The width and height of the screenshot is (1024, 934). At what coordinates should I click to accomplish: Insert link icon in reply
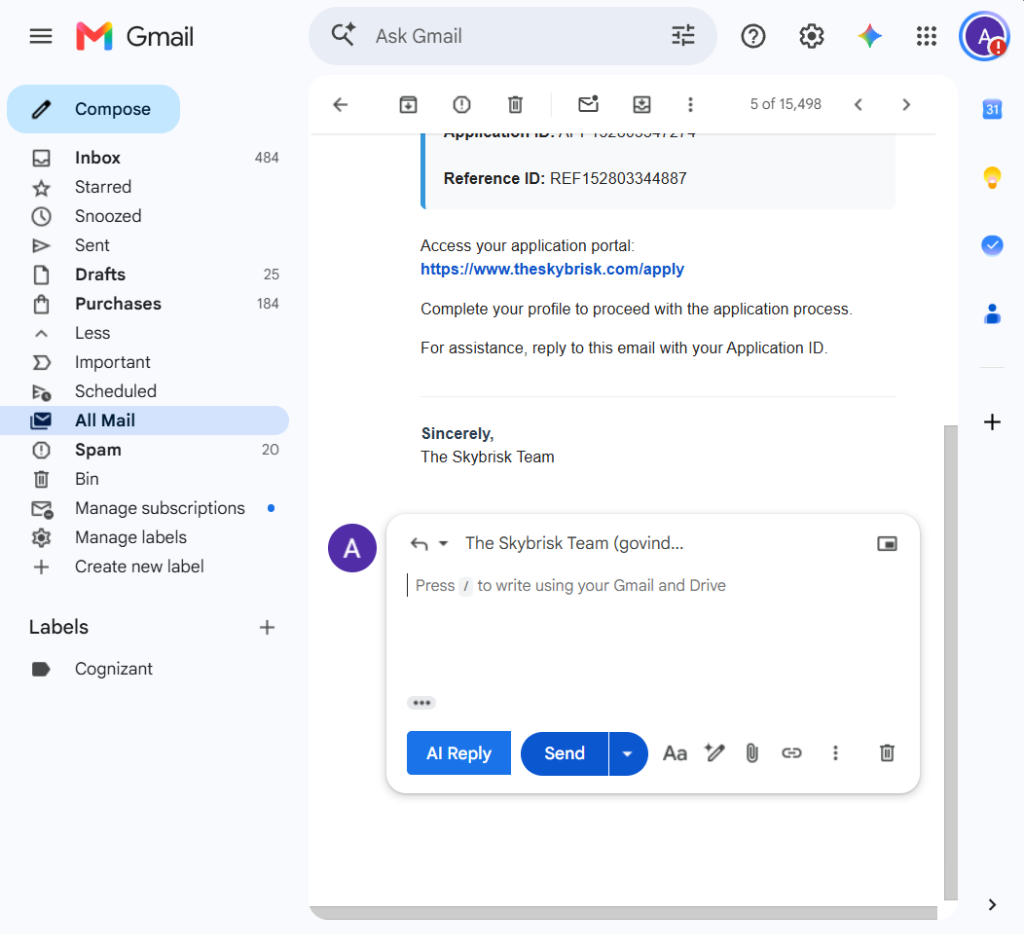coord(792,753)
